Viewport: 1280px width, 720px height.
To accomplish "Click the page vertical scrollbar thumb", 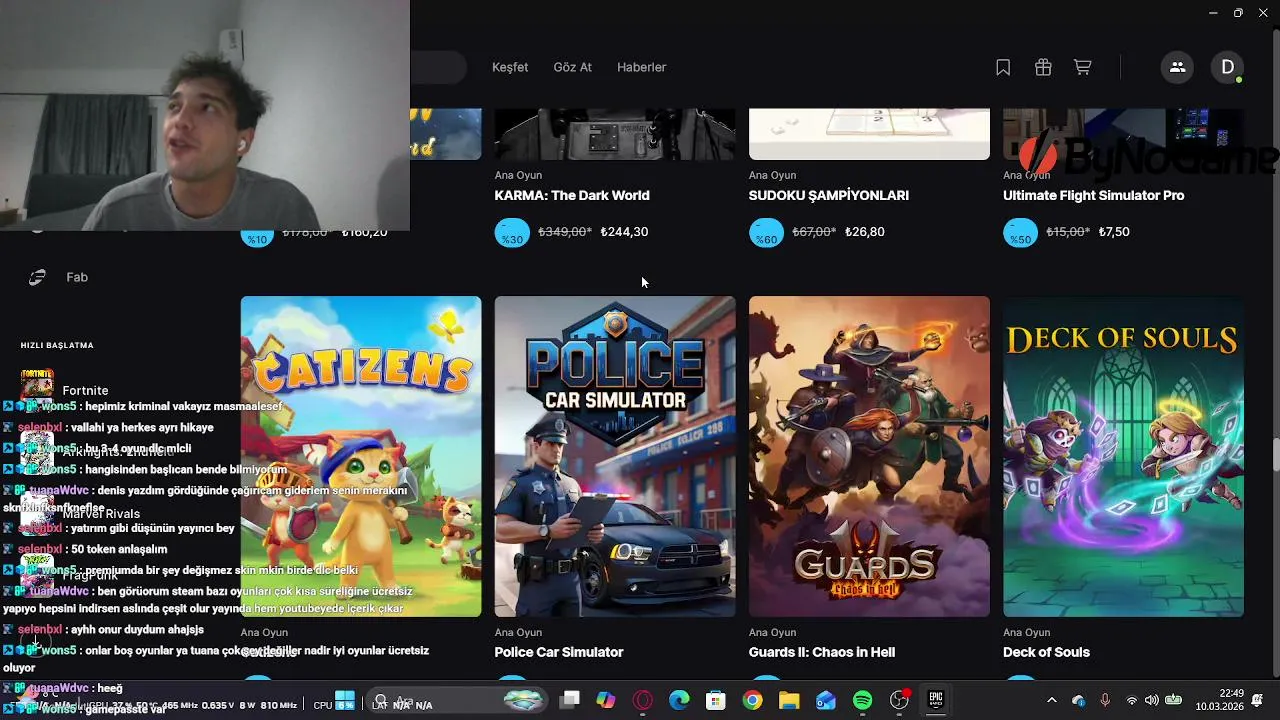I will pos(1274,455).
